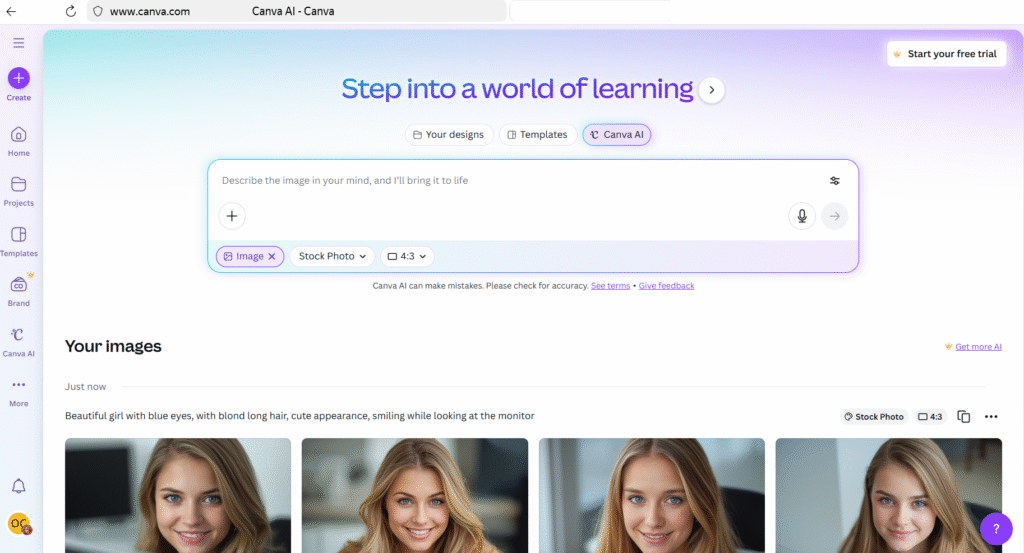Switch to the Templates tab

pyautogui.click(x=537, y=135)
